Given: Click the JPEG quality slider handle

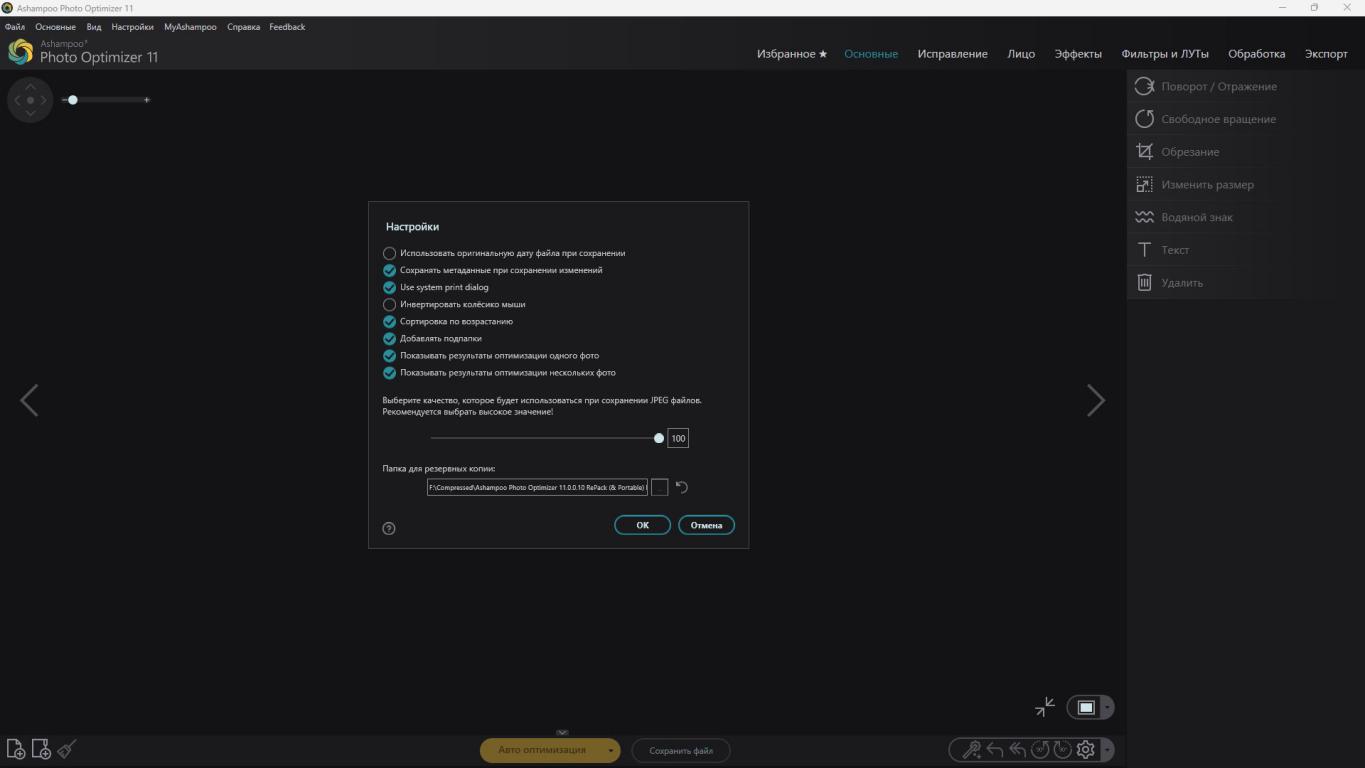Looking at the screenshot, I should pos(659,438).
